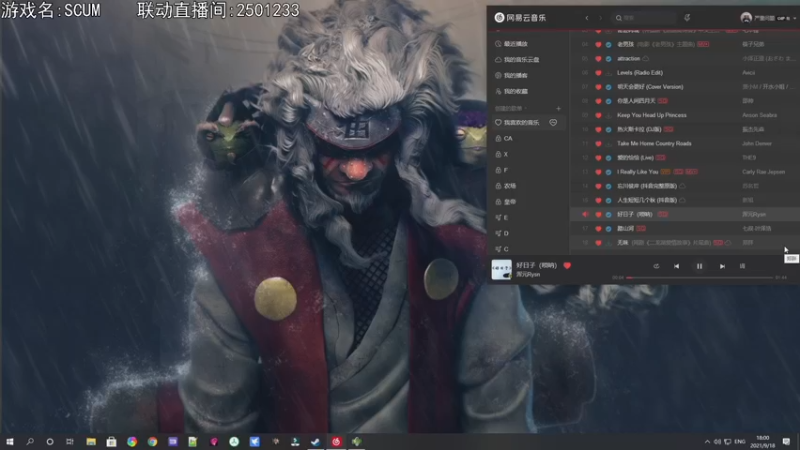Open artist John Denver link
The image size is (800, 450).
757,144
